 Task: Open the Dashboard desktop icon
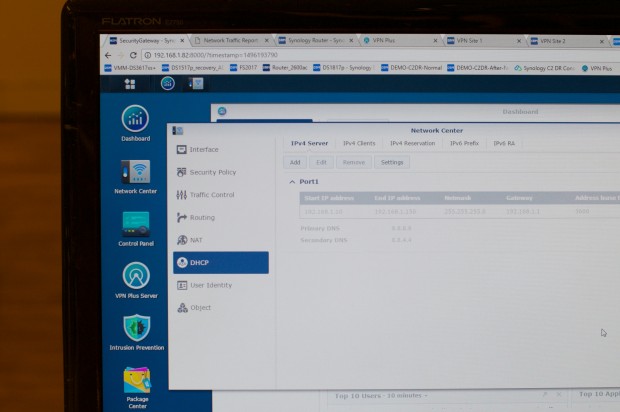[135, 120]
